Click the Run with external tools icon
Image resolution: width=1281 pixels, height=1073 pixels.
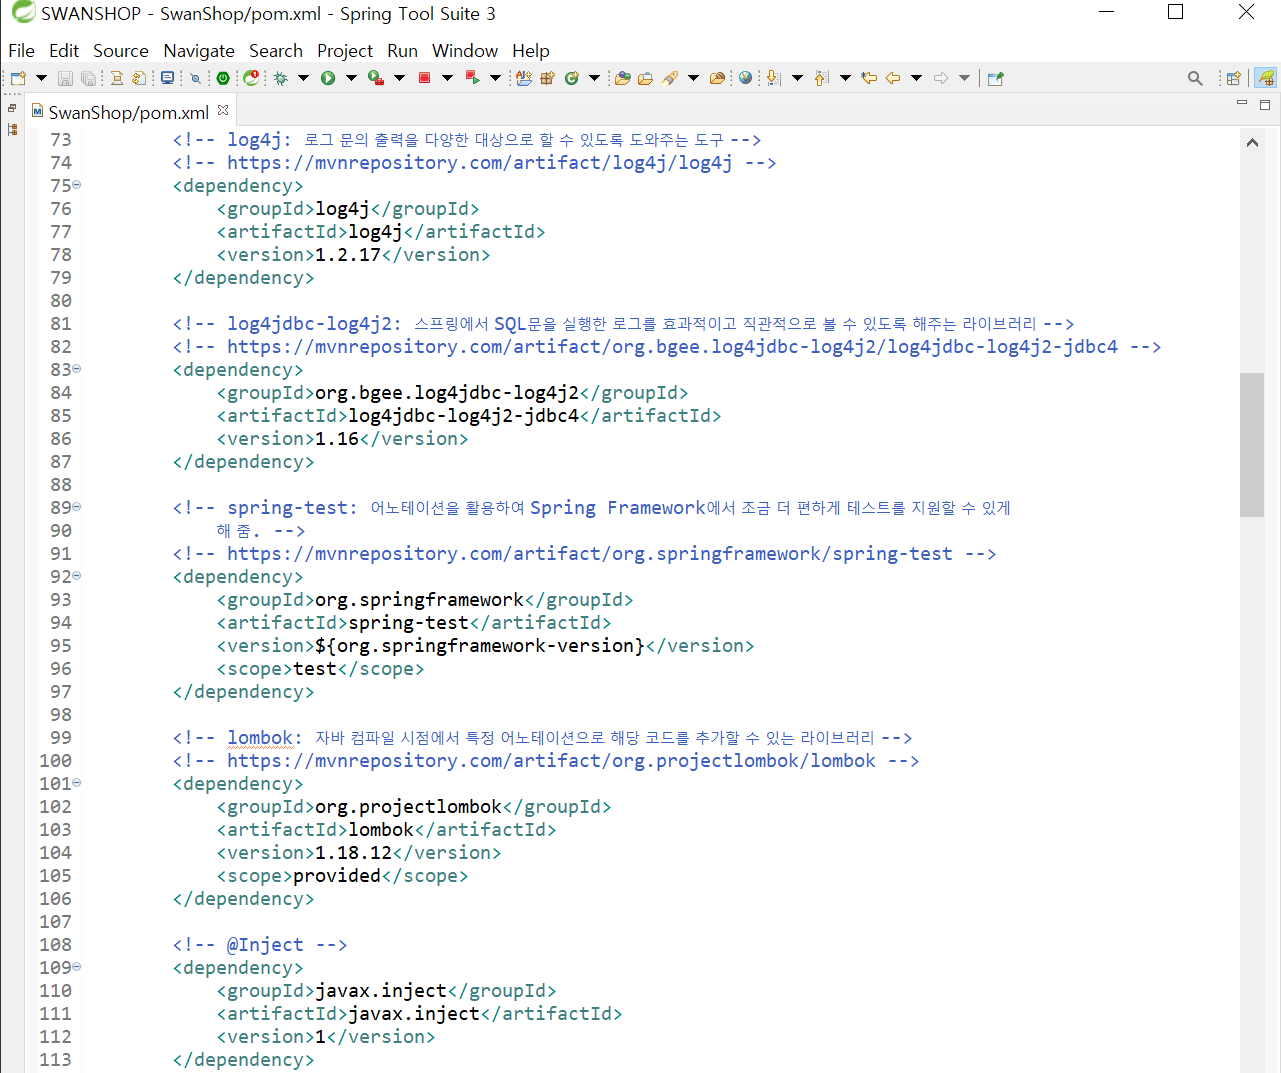coord(376,78)
